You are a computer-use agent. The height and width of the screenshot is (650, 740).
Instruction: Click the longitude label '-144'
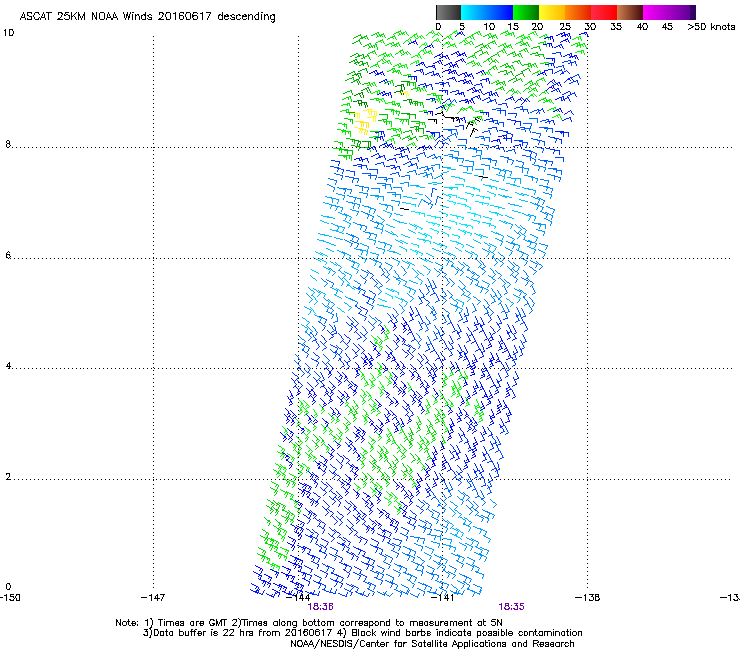[x=298, y=598]
